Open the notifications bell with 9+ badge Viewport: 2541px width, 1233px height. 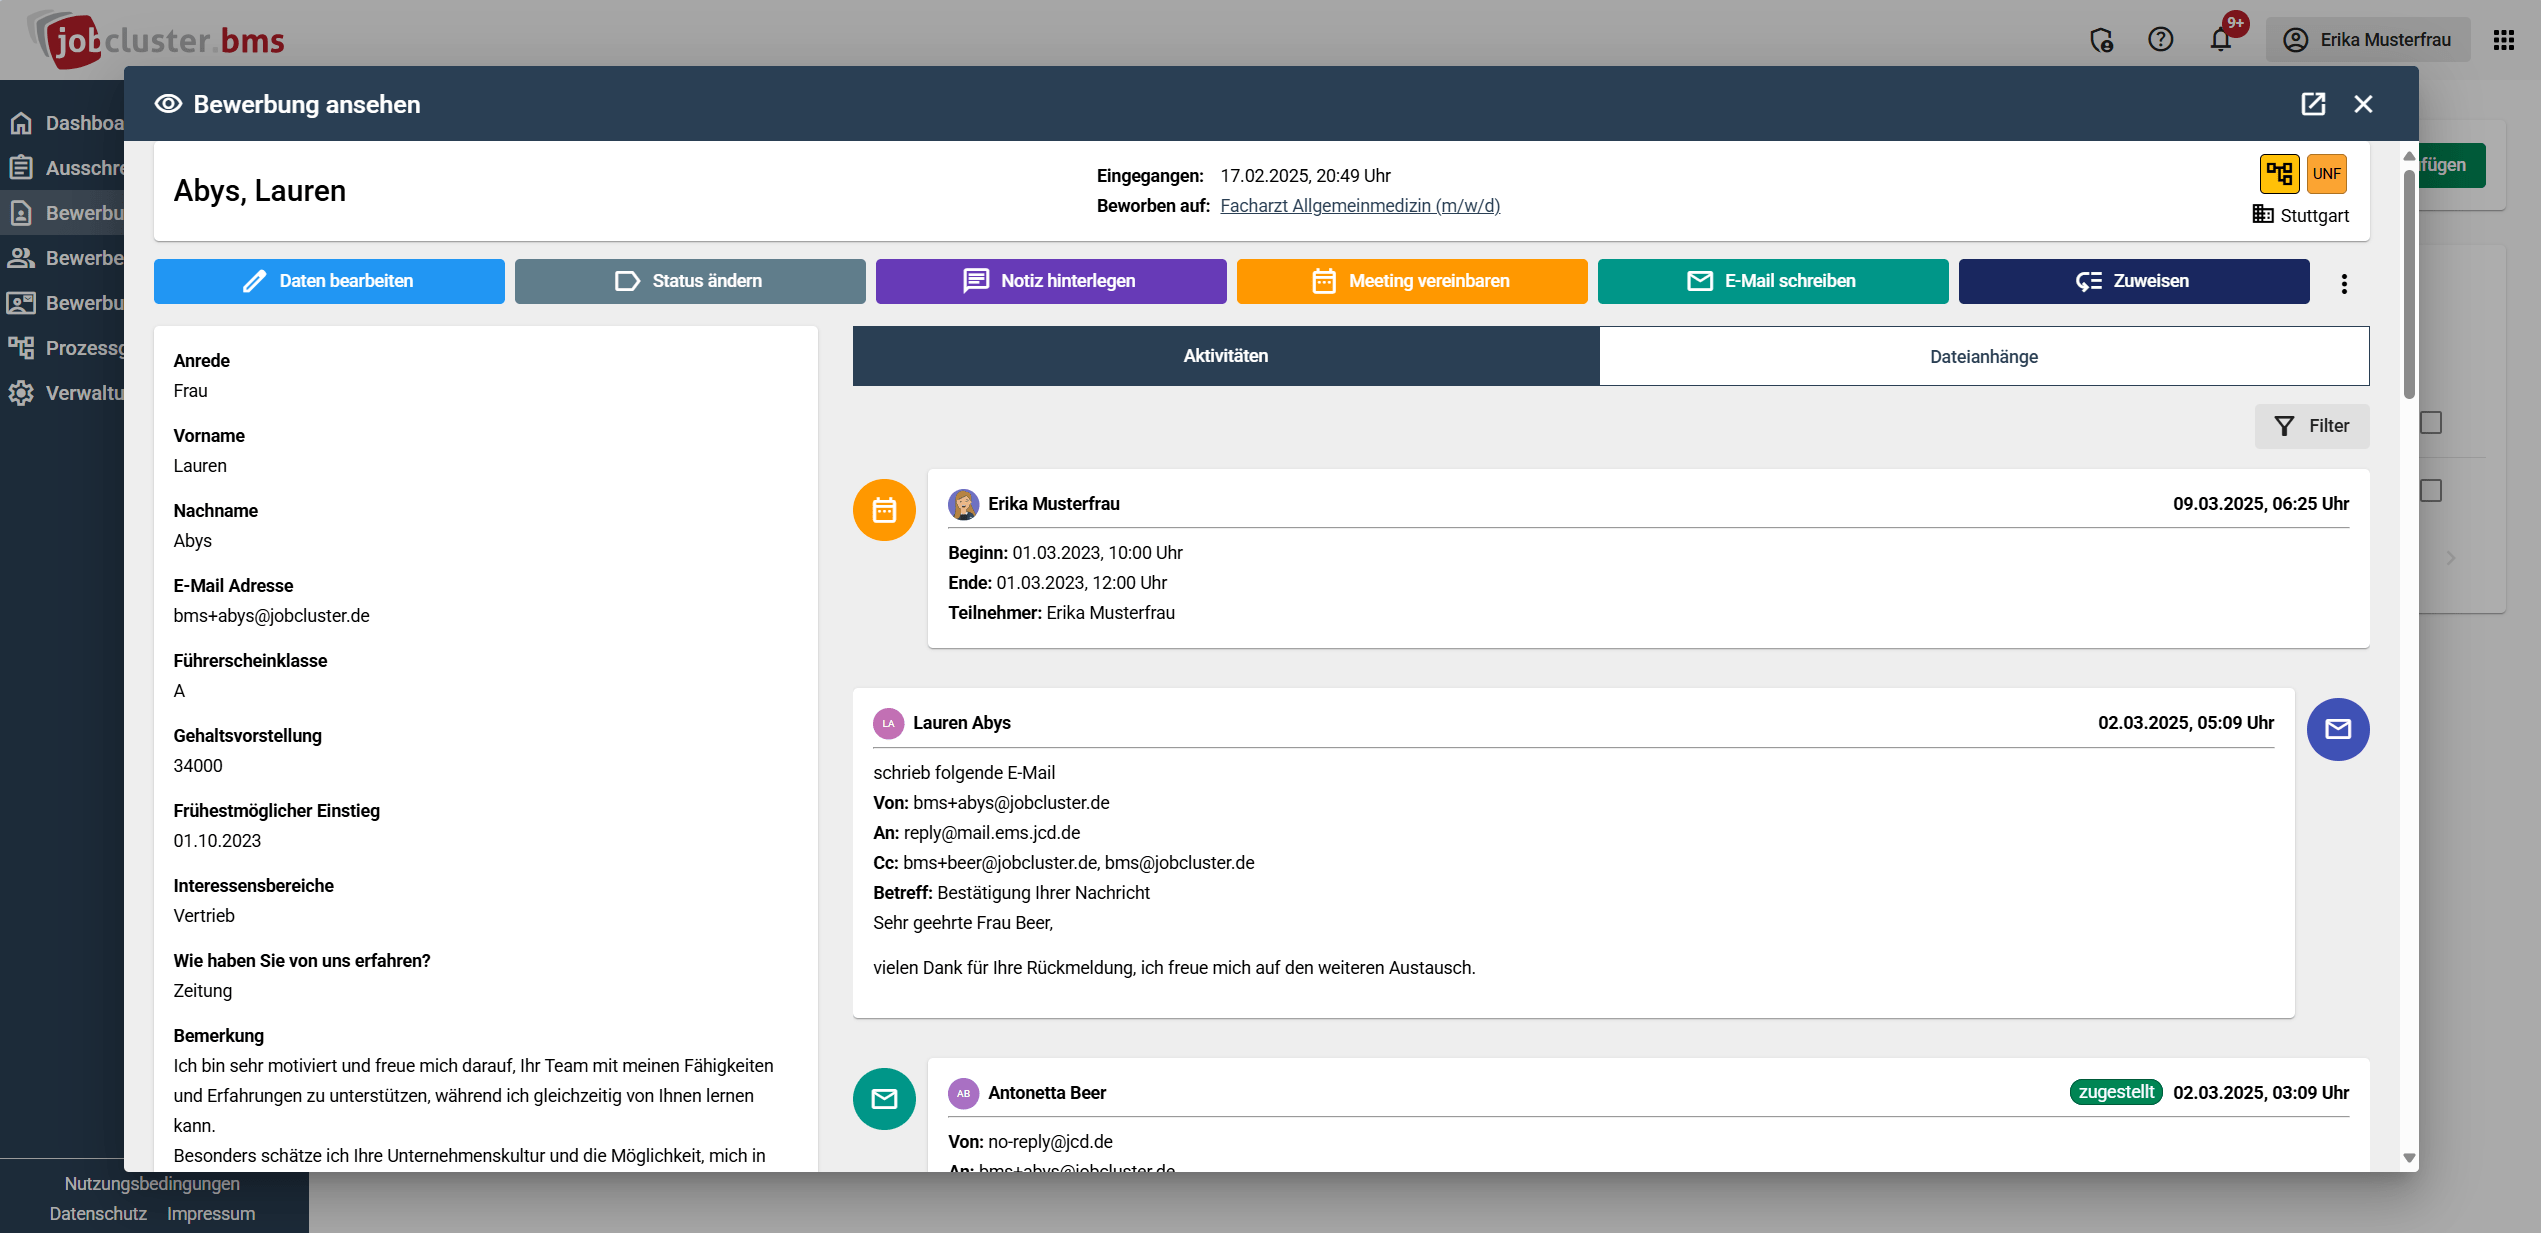pyautogui.click(x=2222, y=40)
